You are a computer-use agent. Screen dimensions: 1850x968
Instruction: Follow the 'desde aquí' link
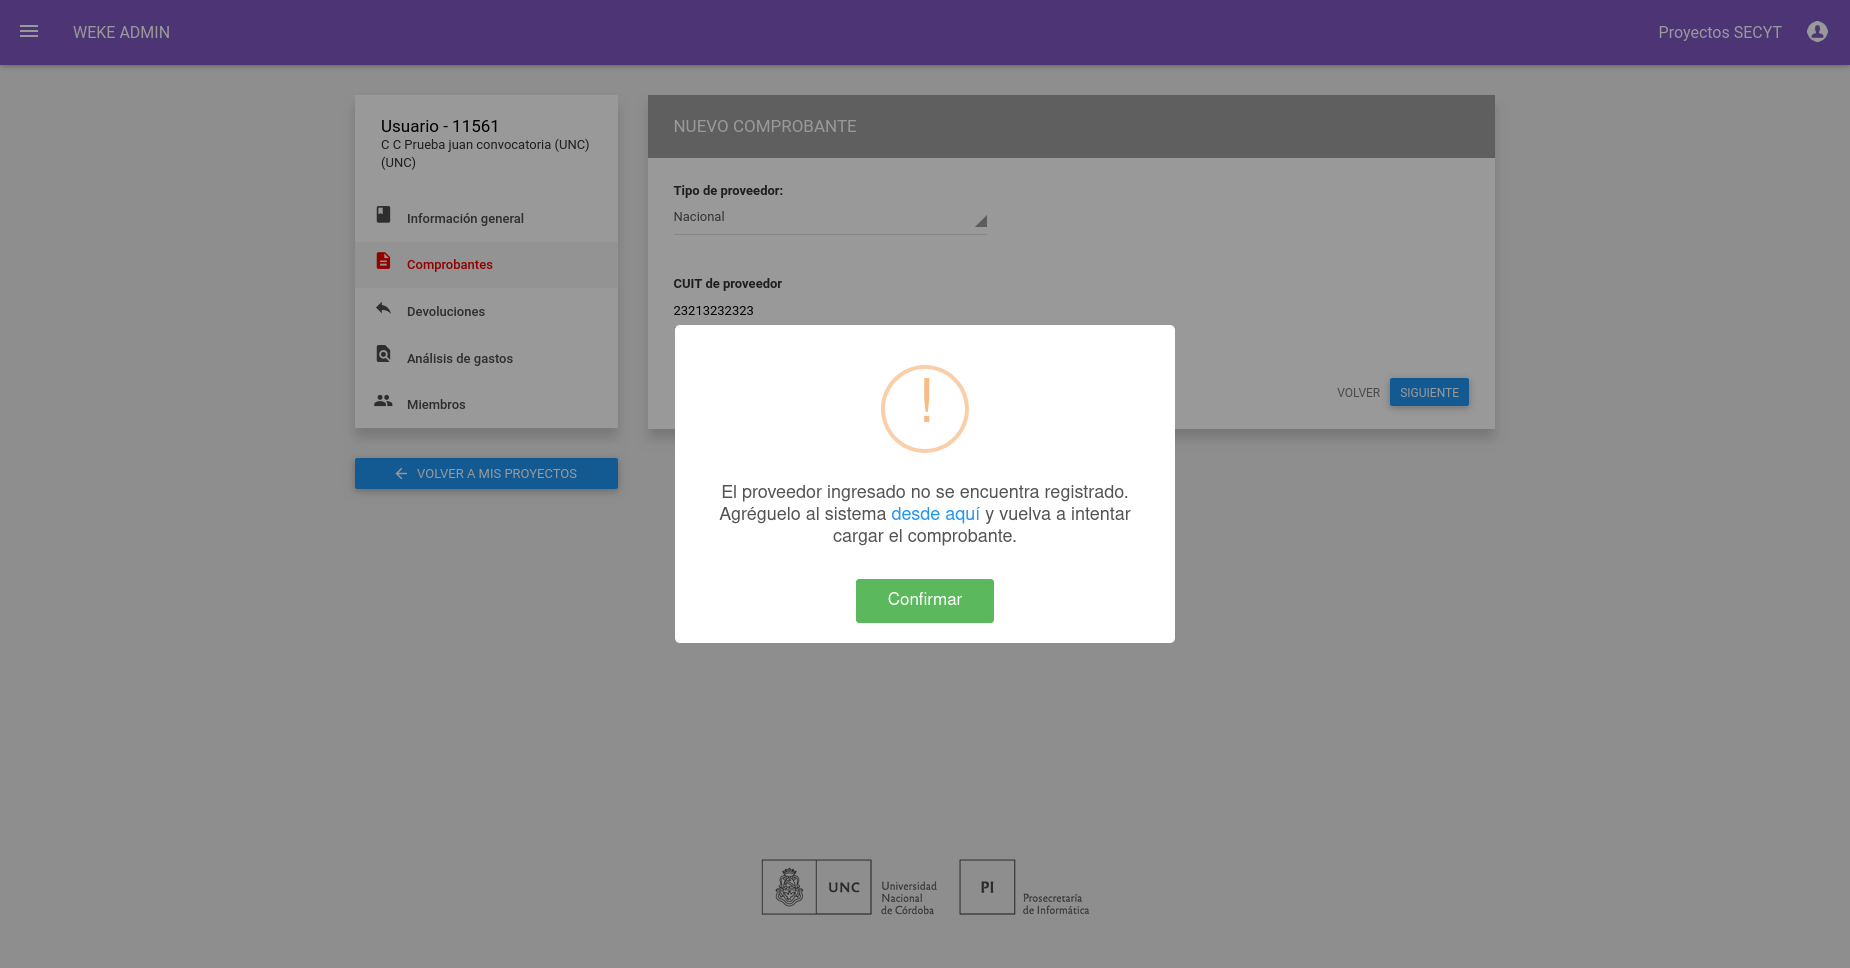(x=935, y=514)
